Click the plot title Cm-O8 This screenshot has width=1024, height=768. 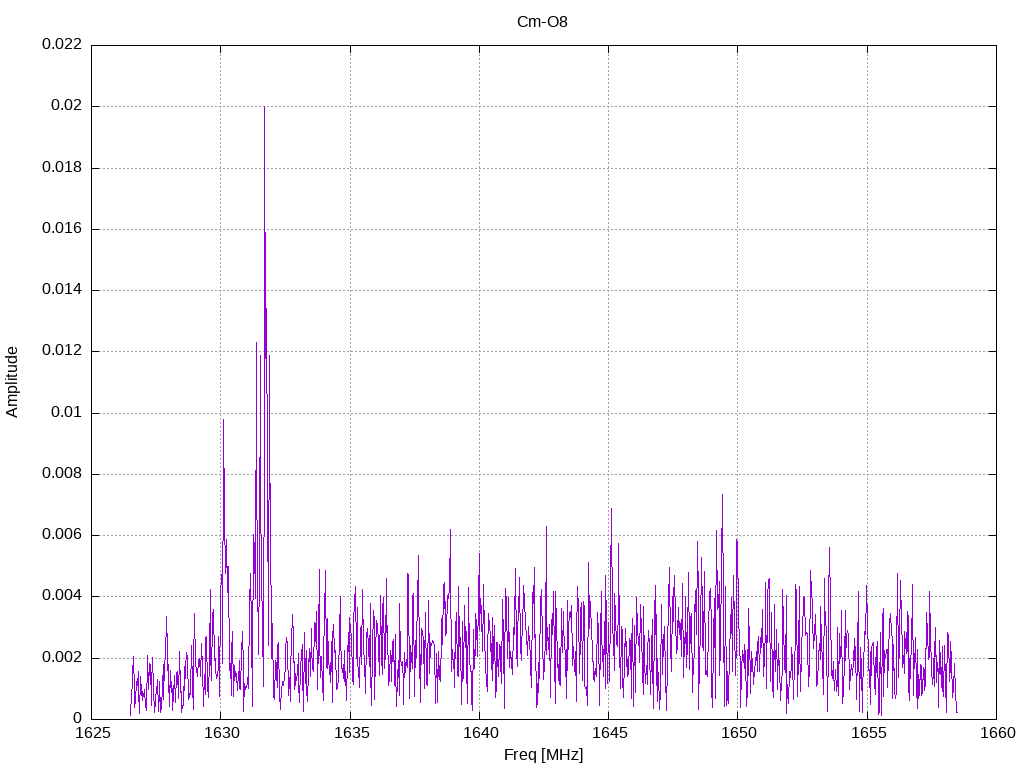542,22
